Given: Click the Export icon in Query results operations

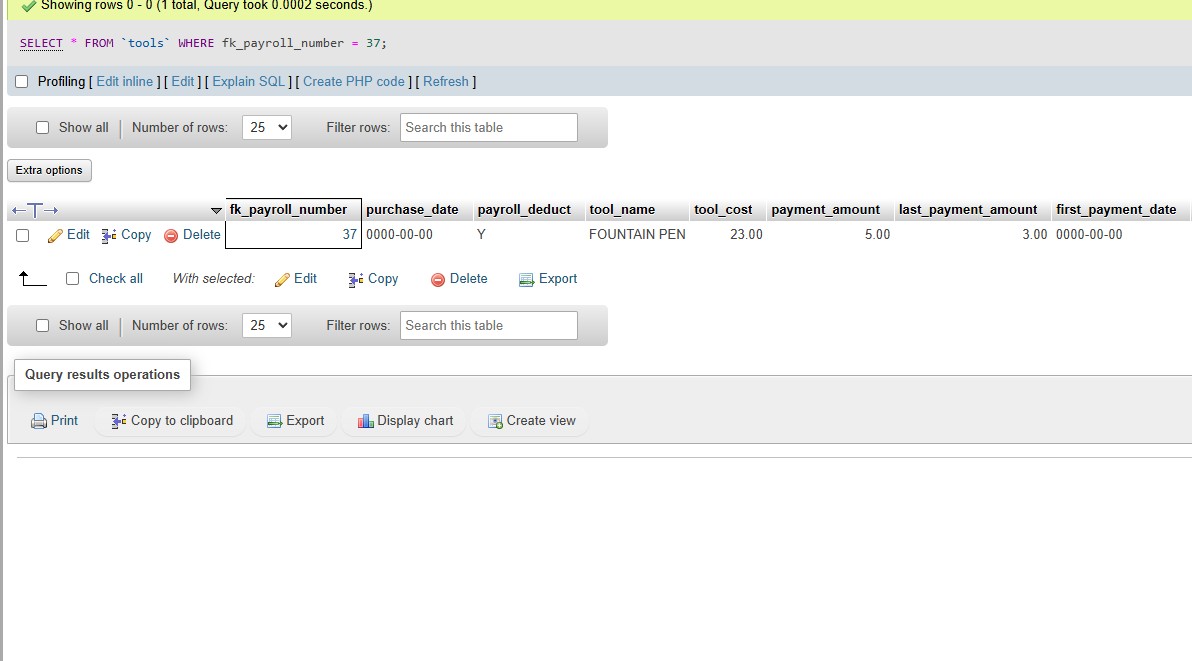Looking at the screenshot, I should (x=274, y=421).
